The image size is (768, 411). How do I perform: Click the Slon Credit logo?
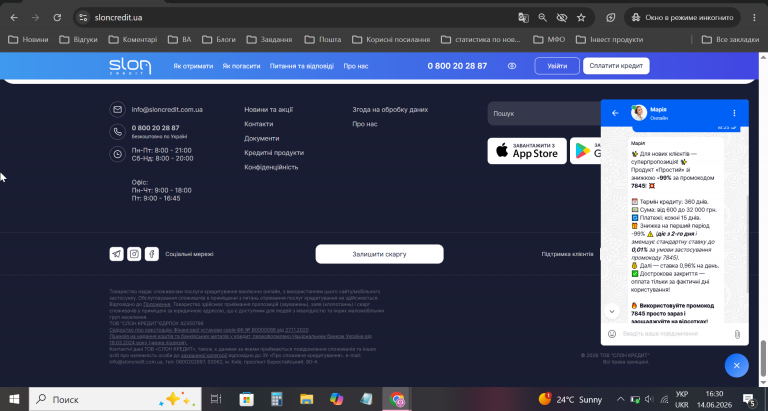pos(130,66)
